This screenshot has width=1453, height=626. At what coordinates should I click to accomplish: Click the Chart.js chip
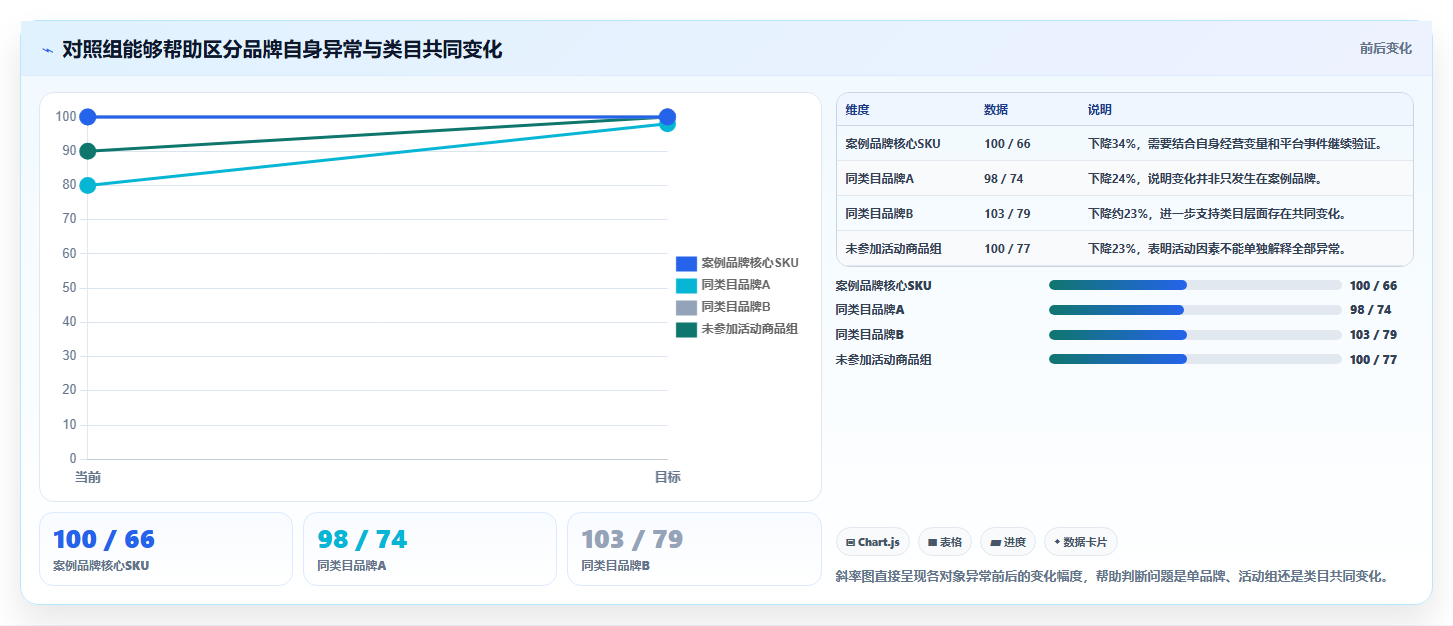click(872, 542)
